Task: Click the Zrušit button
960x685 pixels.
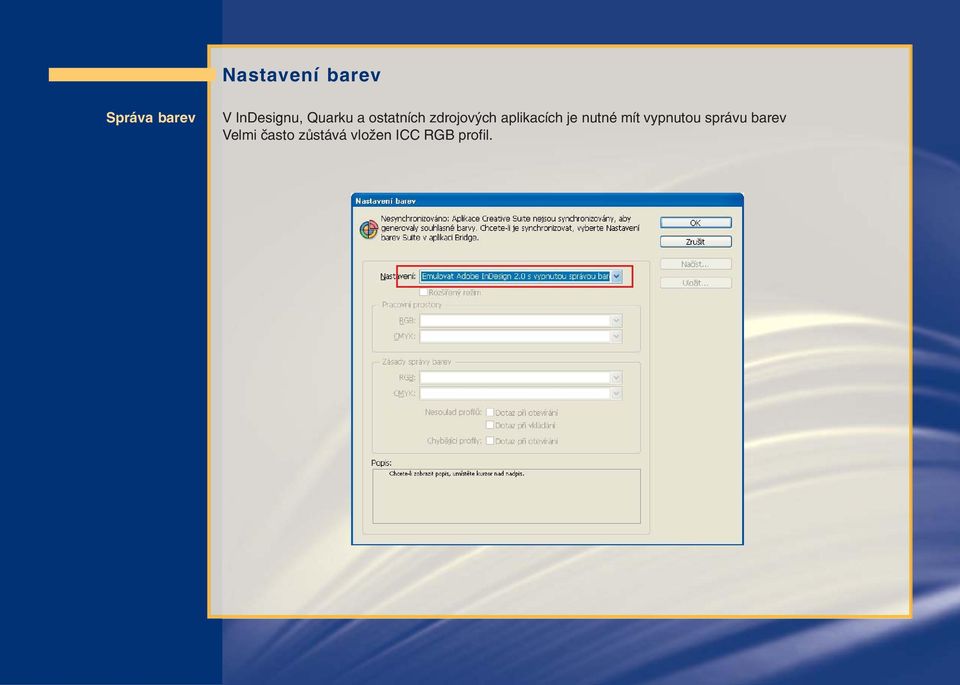Action: pos(696,242)
